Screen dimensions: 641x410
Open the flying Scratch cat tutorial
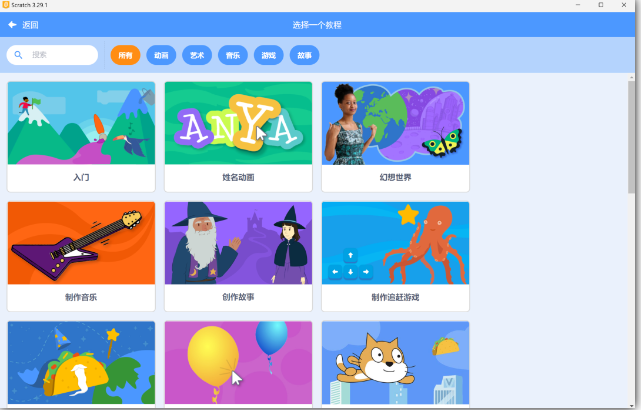[395, 364]
